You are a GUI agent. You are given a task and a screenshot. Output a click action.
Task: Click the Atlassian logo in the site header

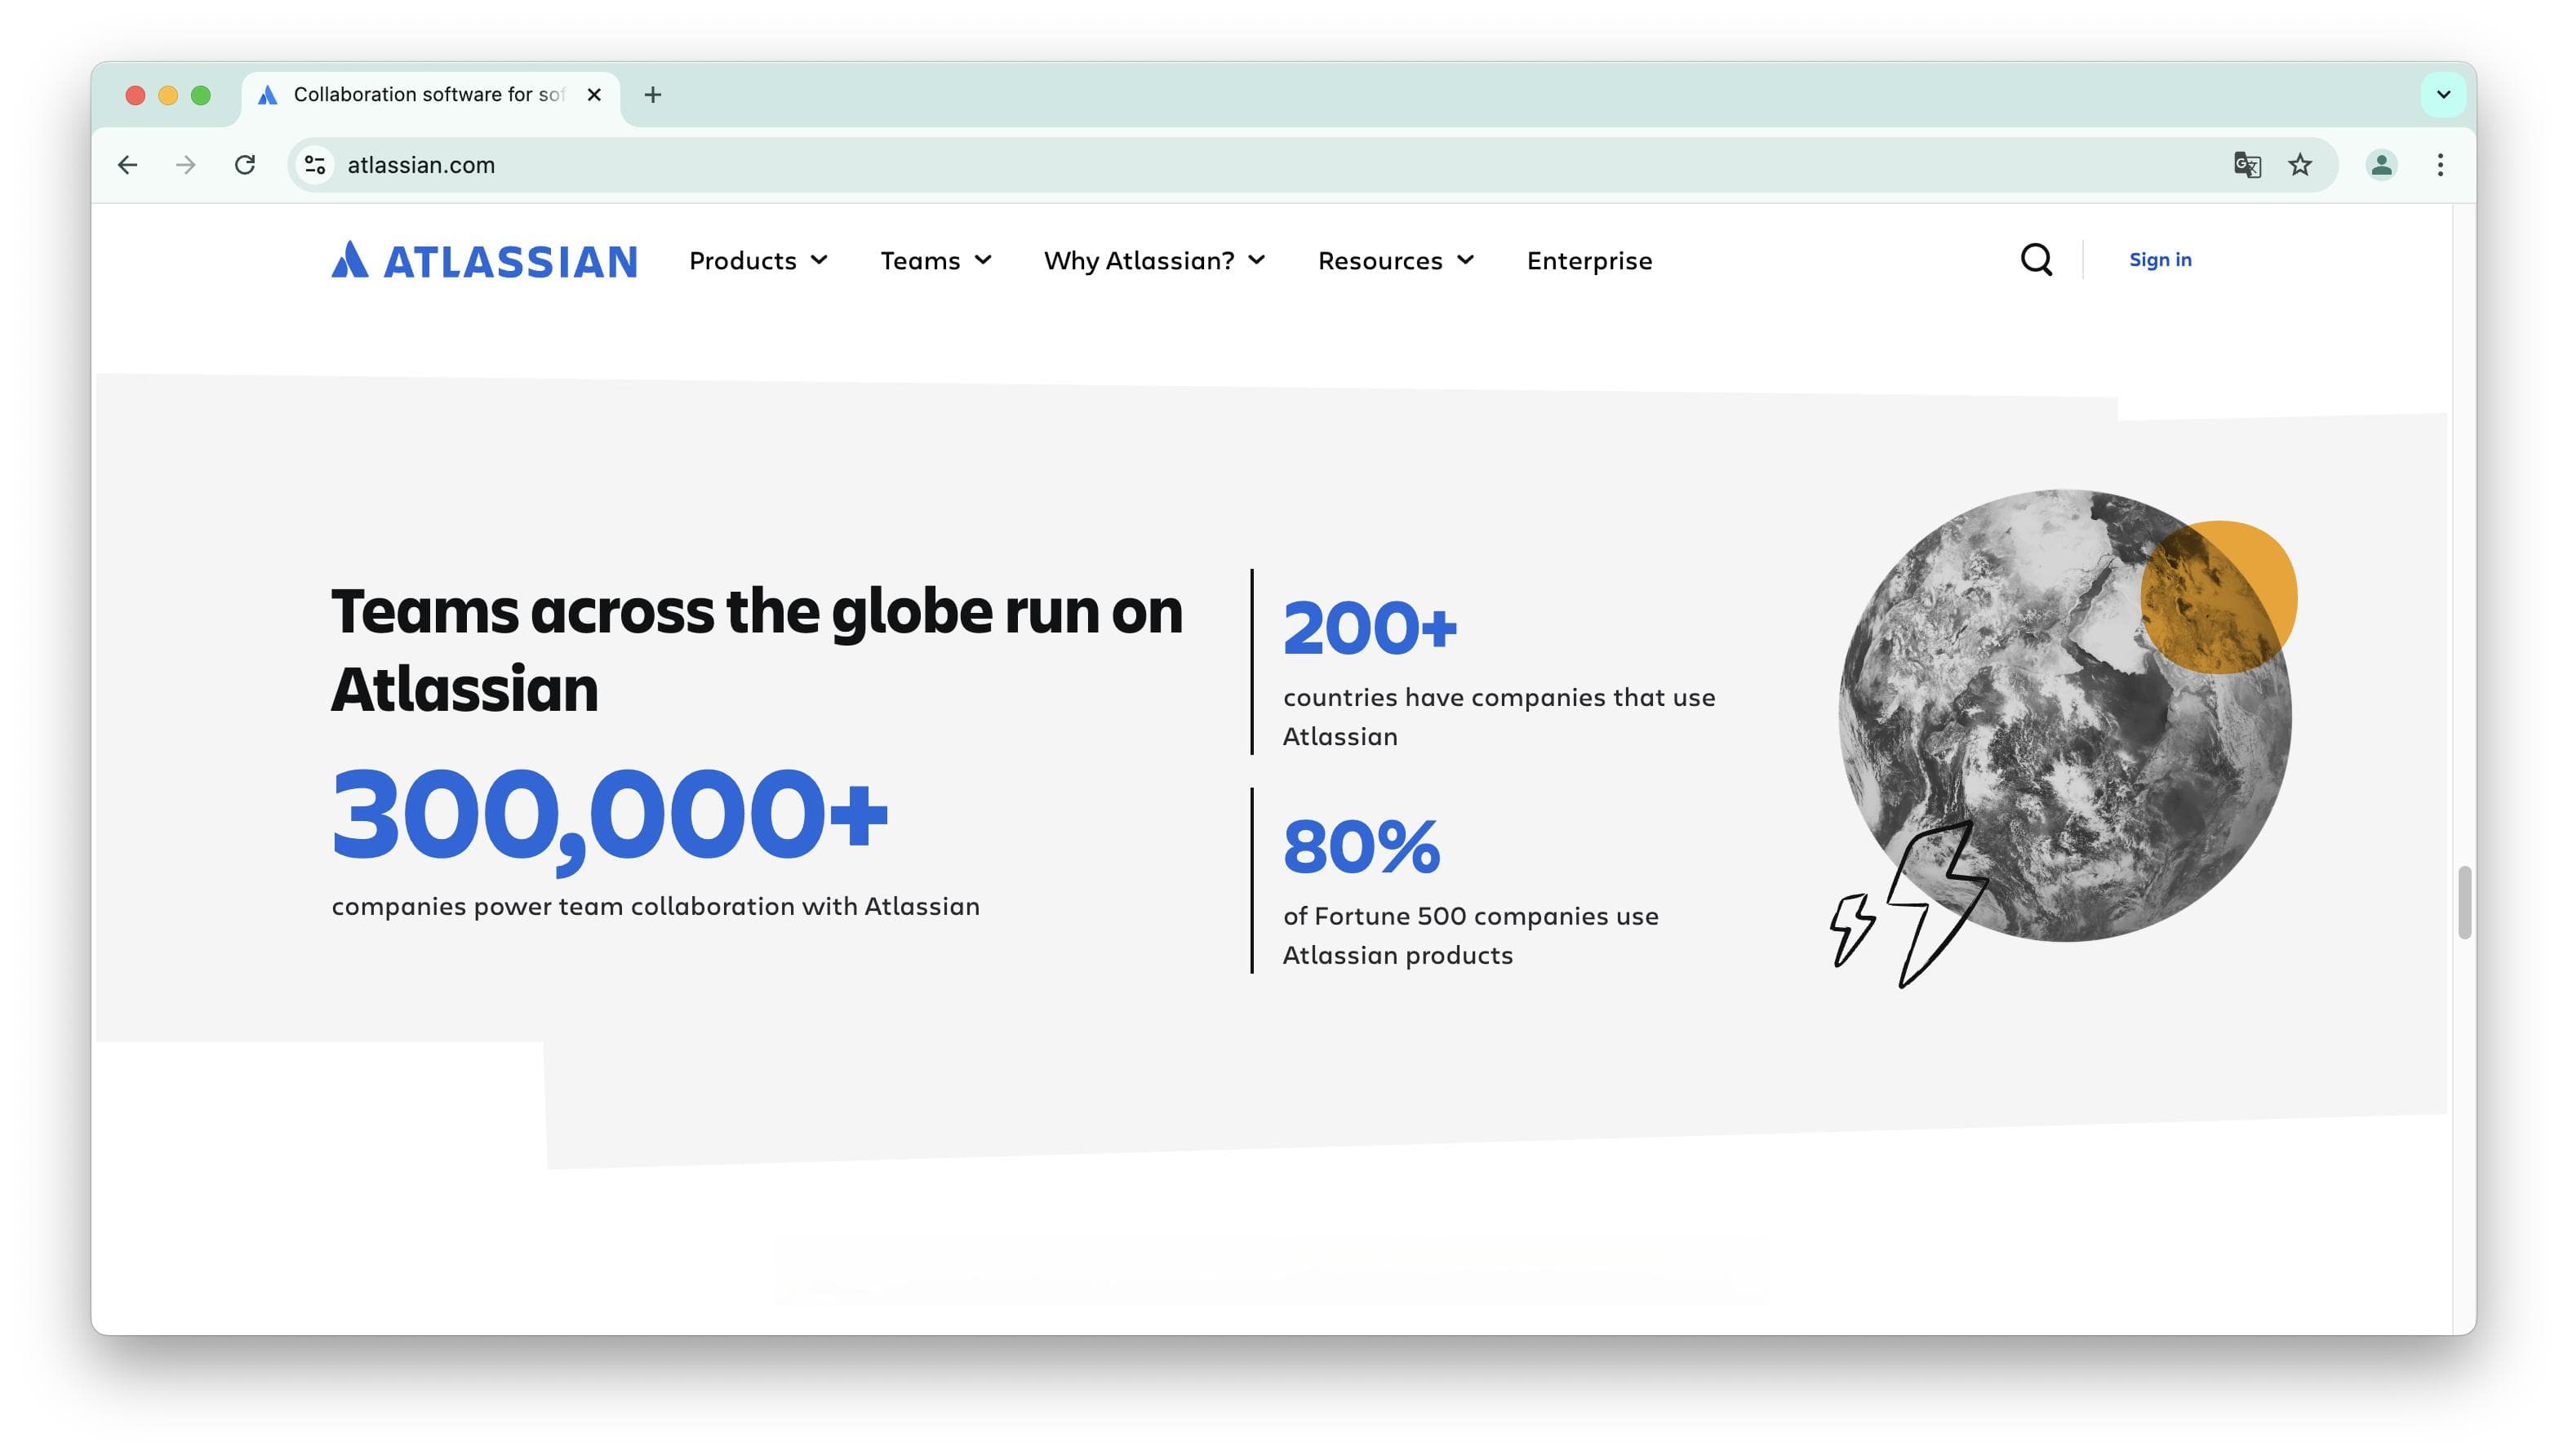click(x=484, y=260)
